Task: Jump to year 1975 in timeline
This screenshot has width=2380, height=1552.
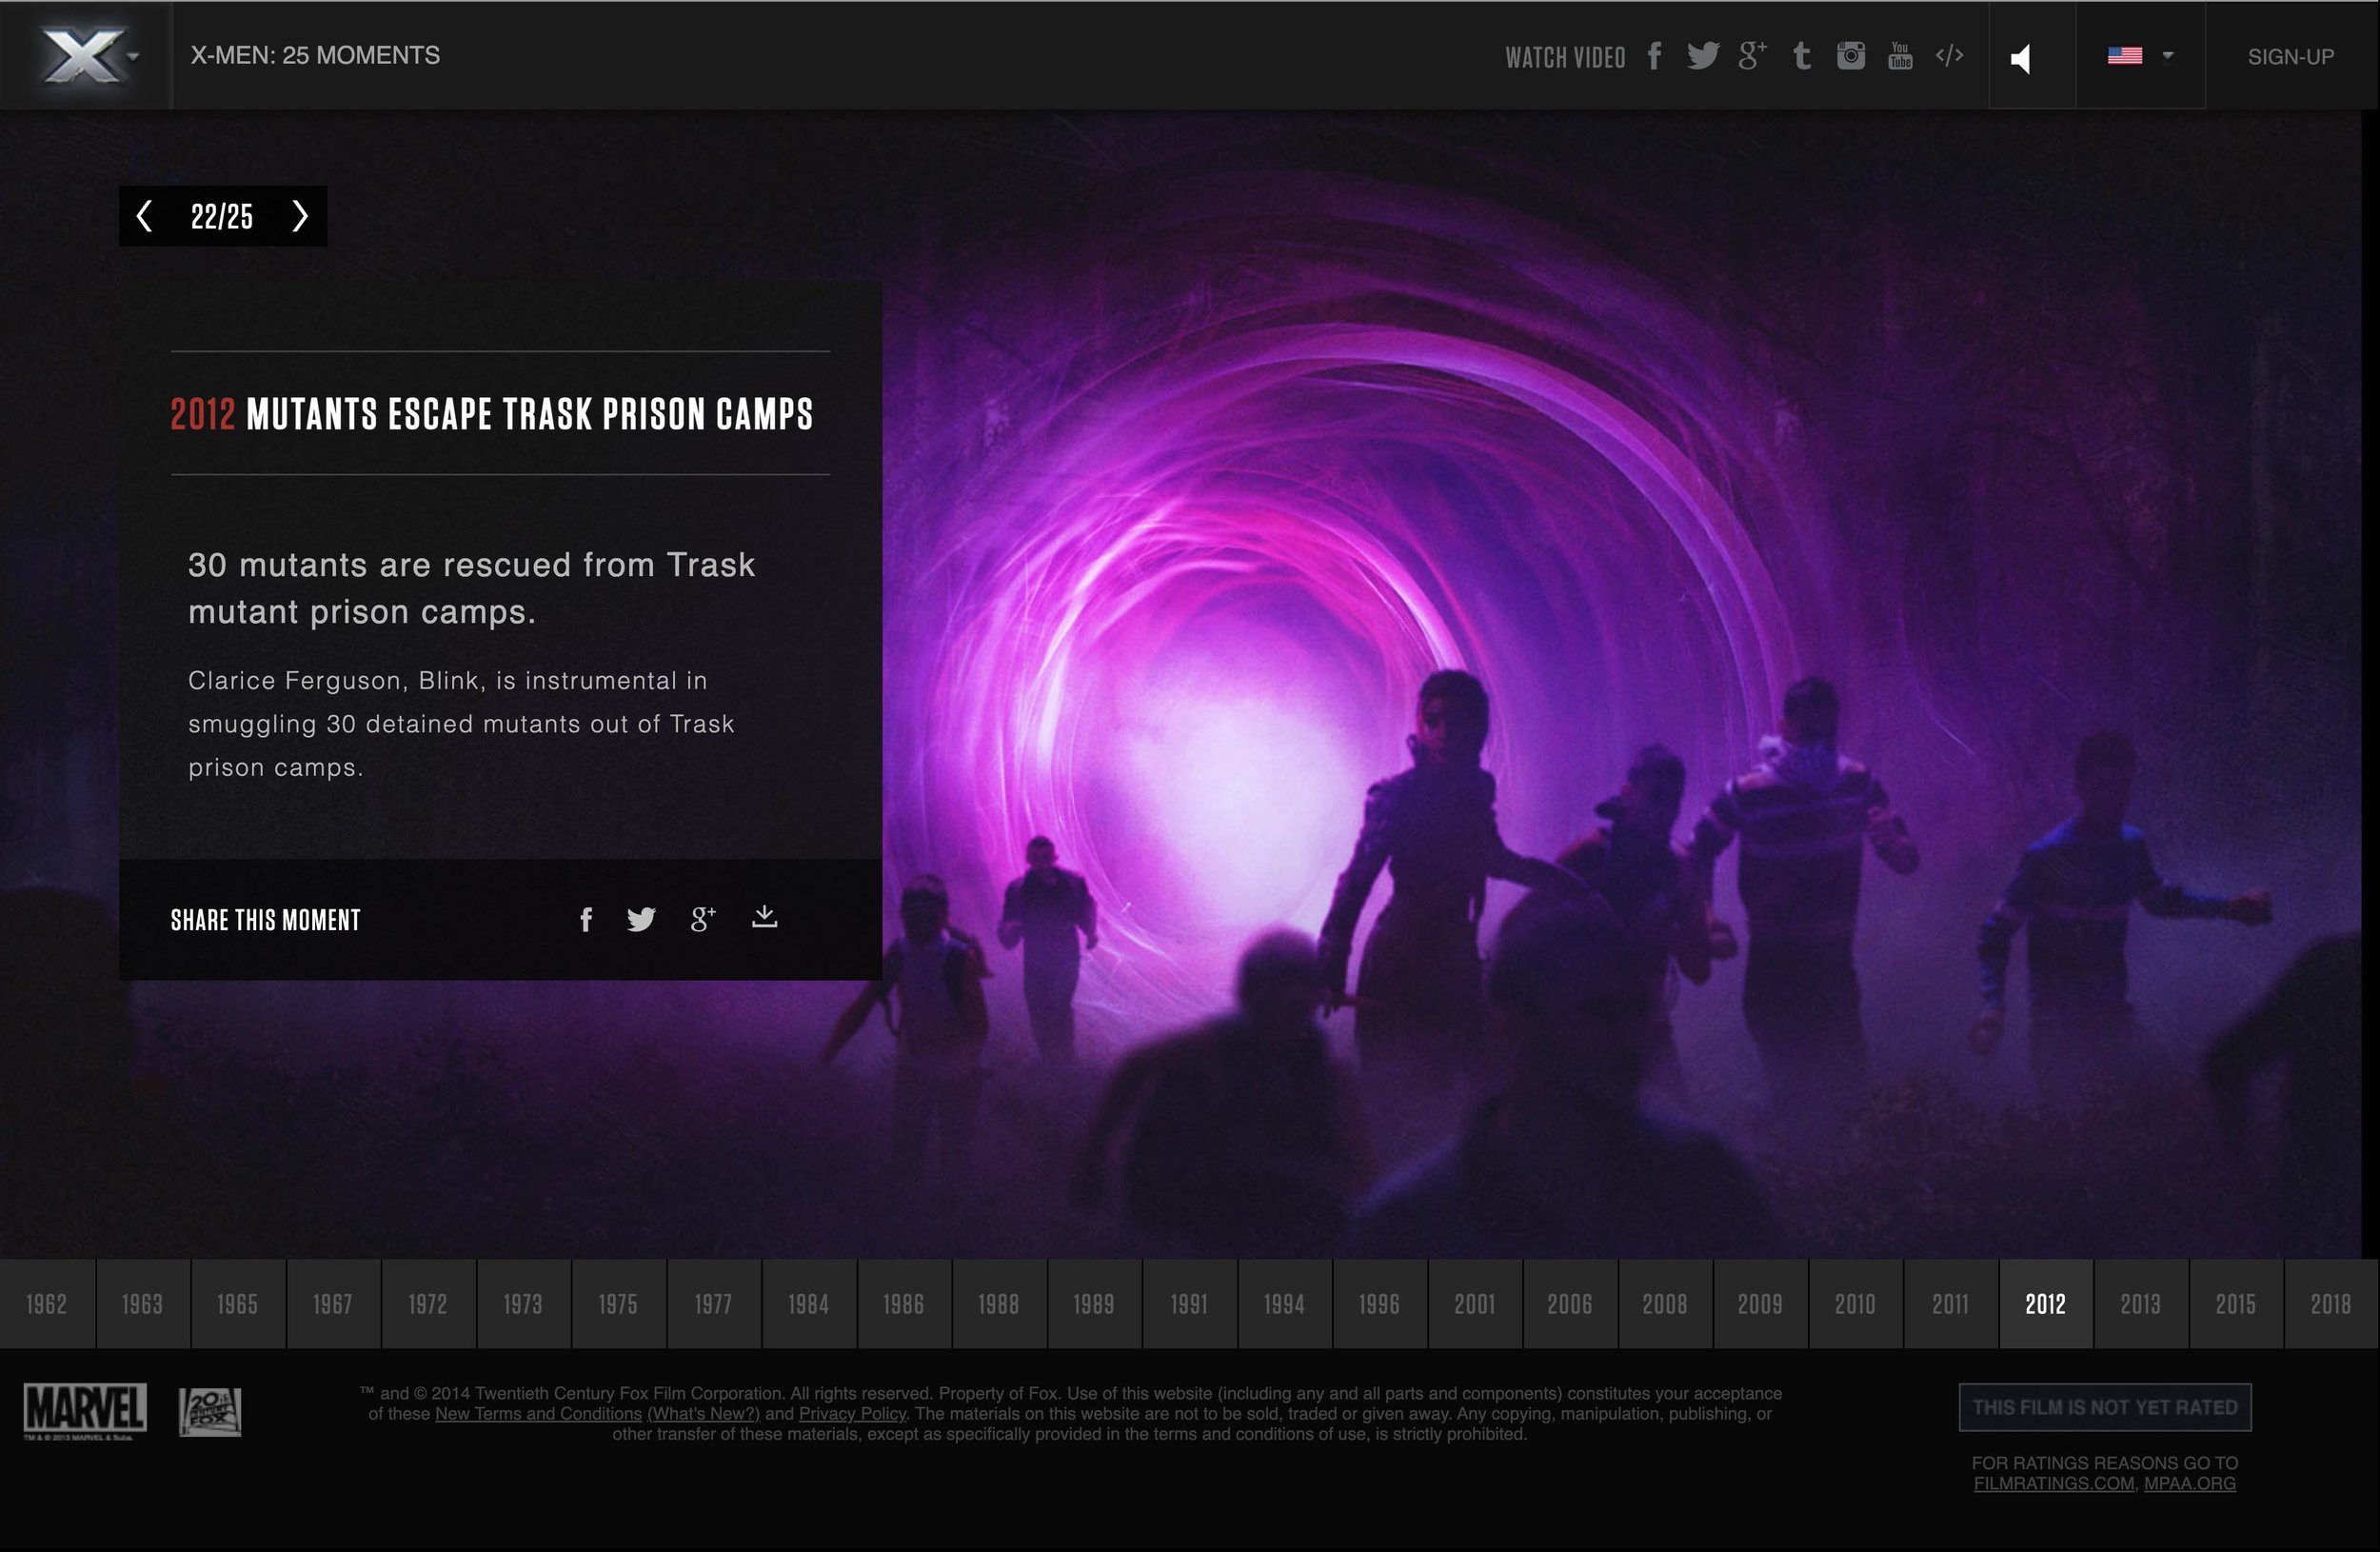Action: [x=618, y=1304]
